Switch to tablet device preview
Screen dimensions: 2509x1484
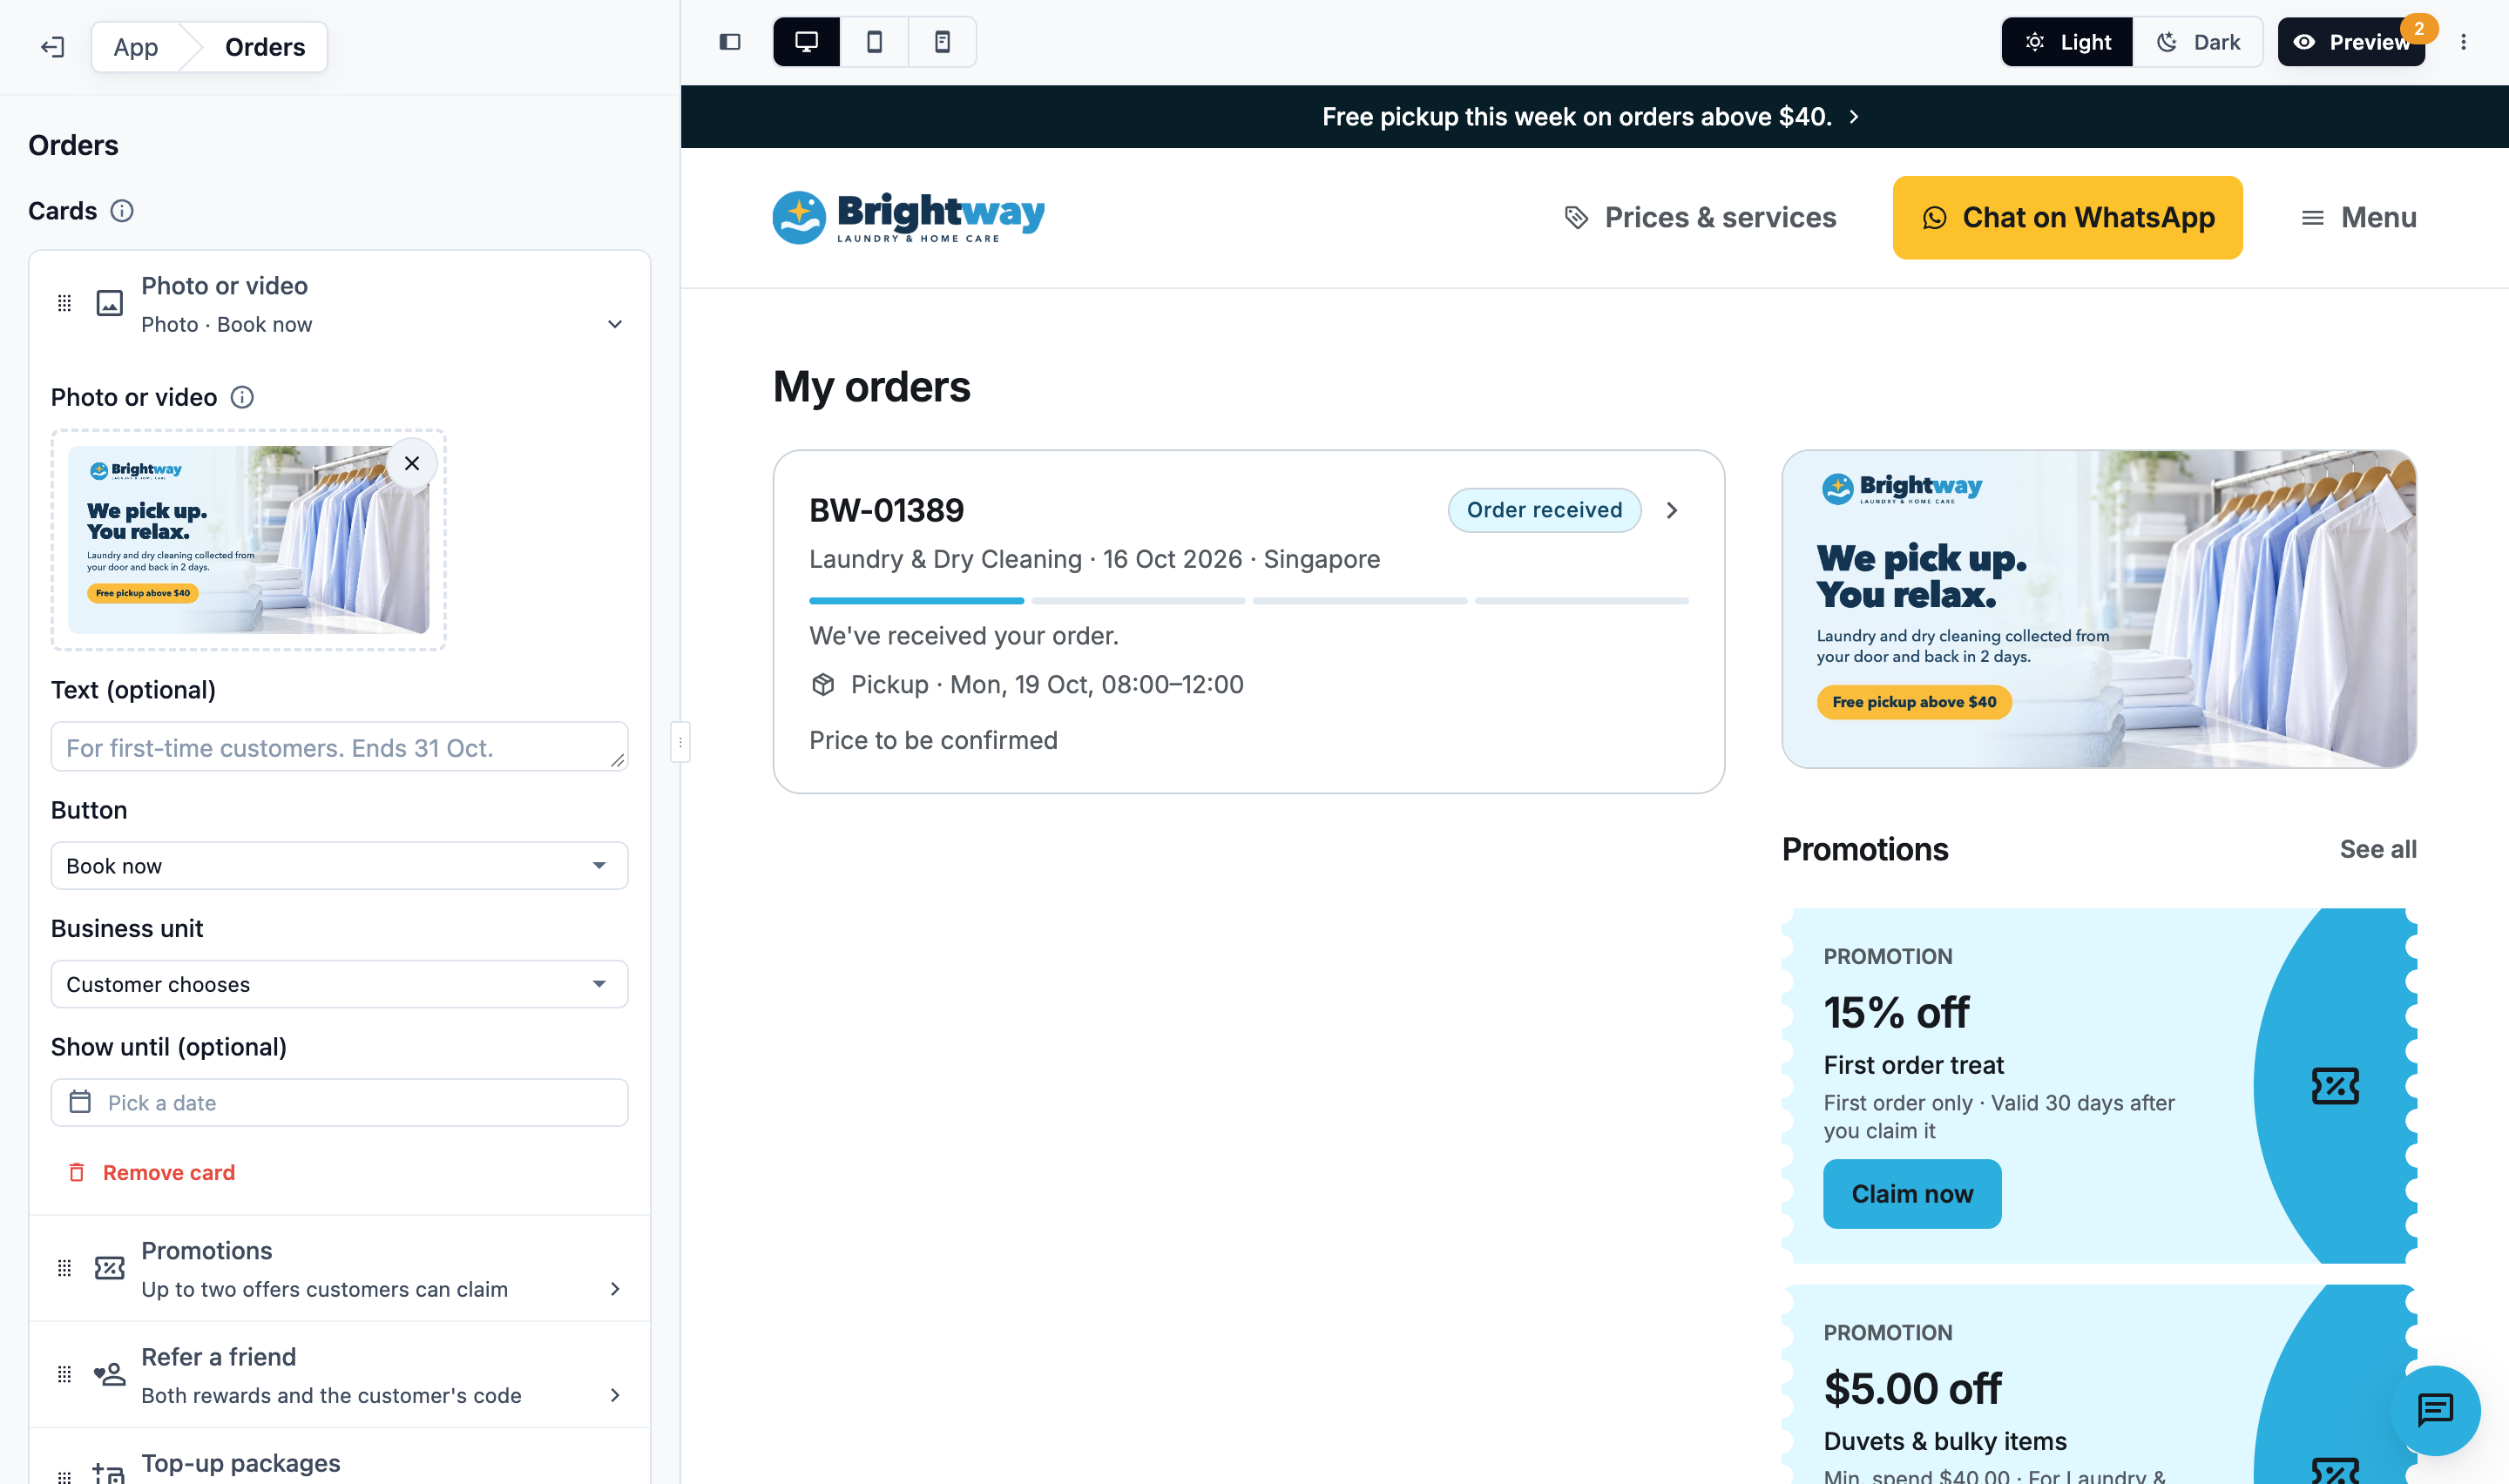pos(874,42)
